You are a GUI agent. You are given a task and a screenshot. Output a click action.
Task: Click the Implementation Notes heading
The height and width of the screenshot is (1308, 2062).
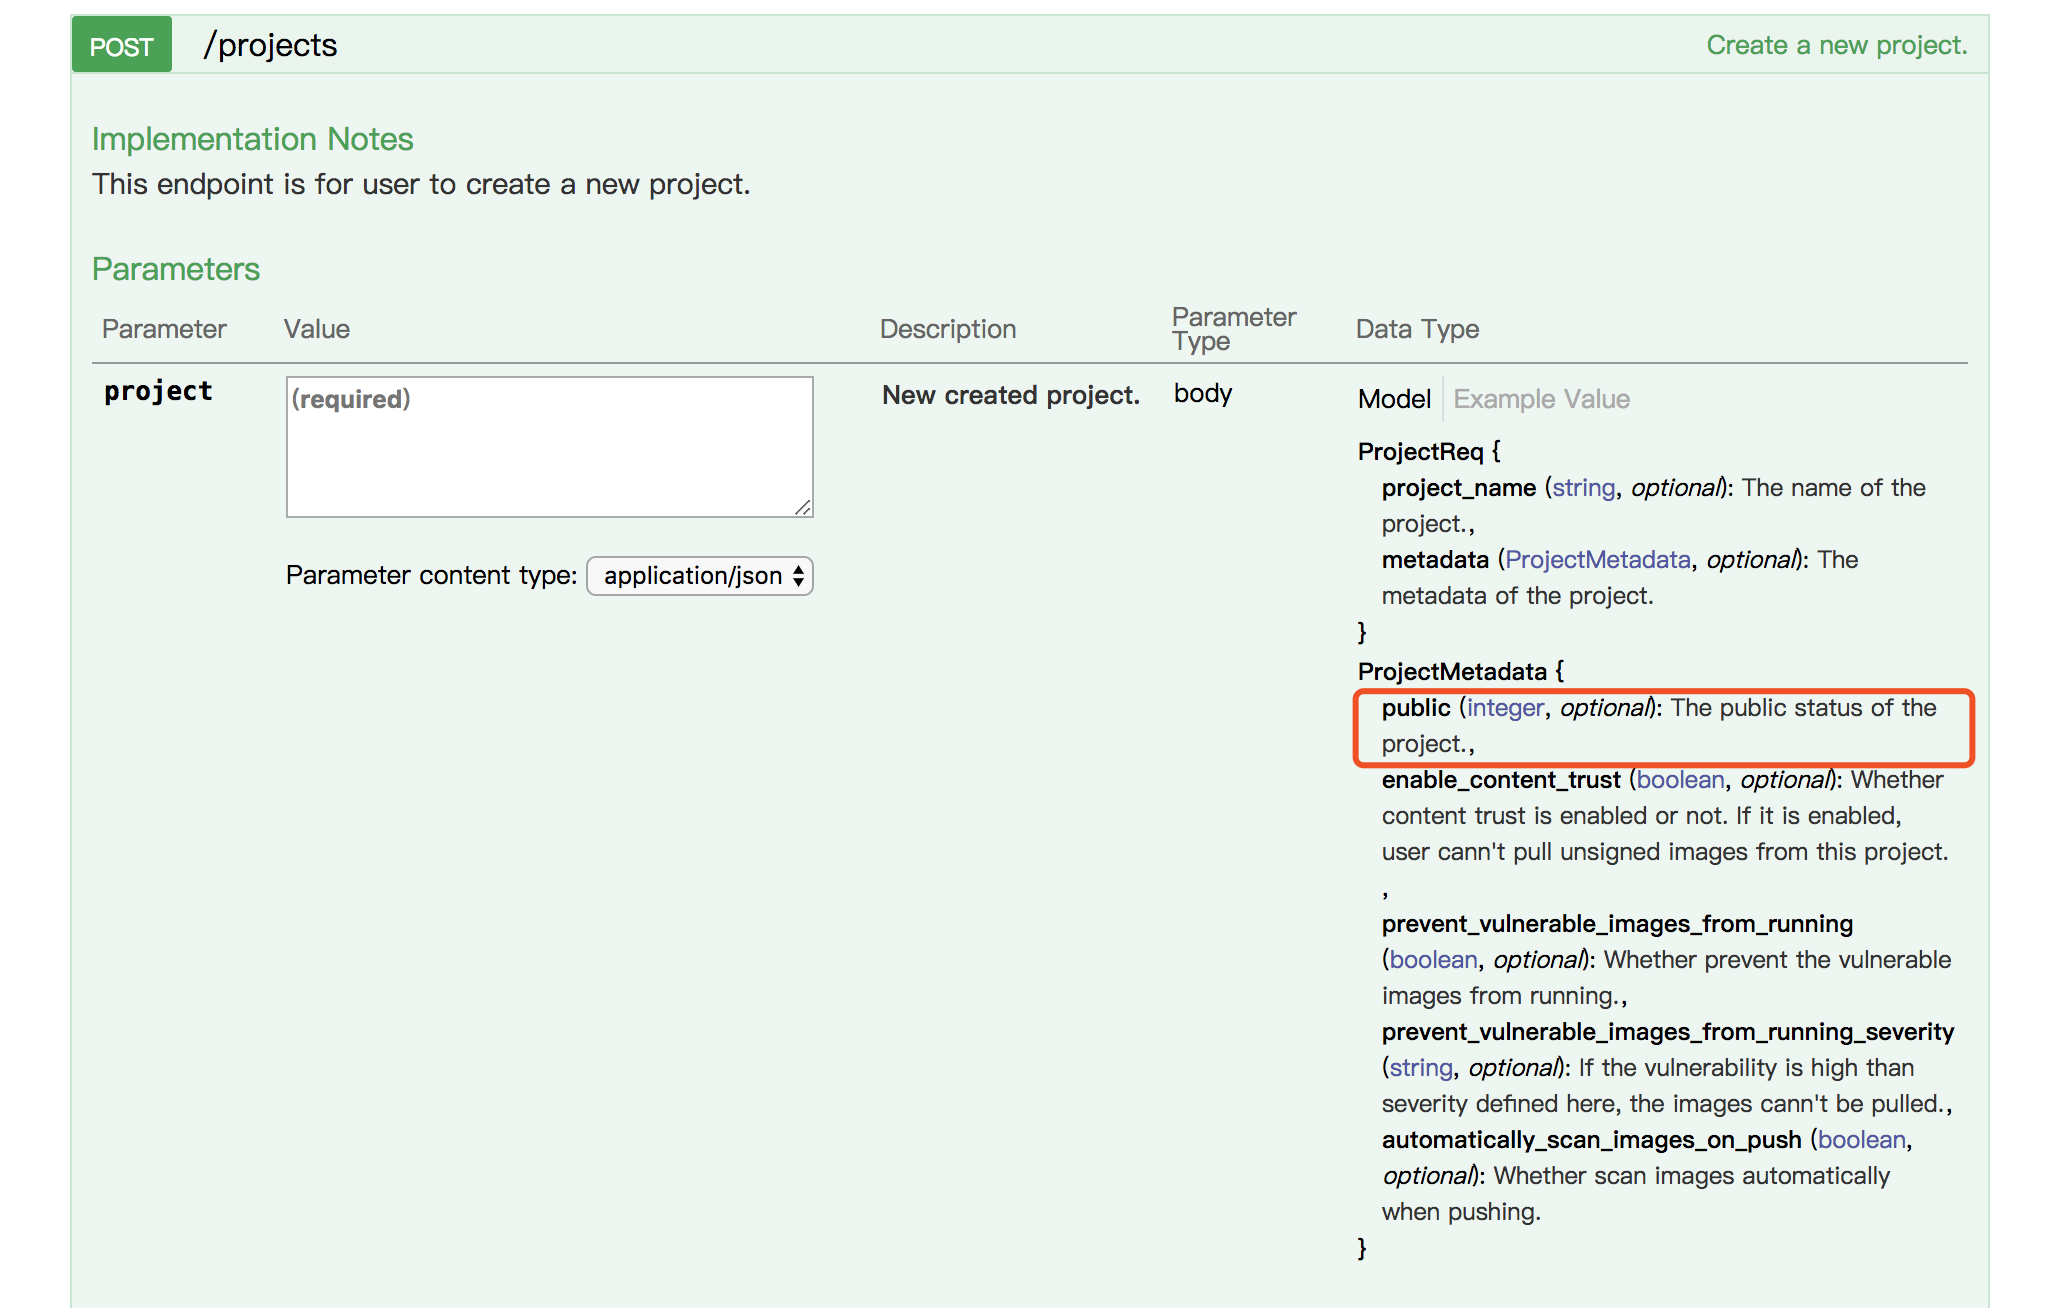pyautogui.click(x=252, y=139)
